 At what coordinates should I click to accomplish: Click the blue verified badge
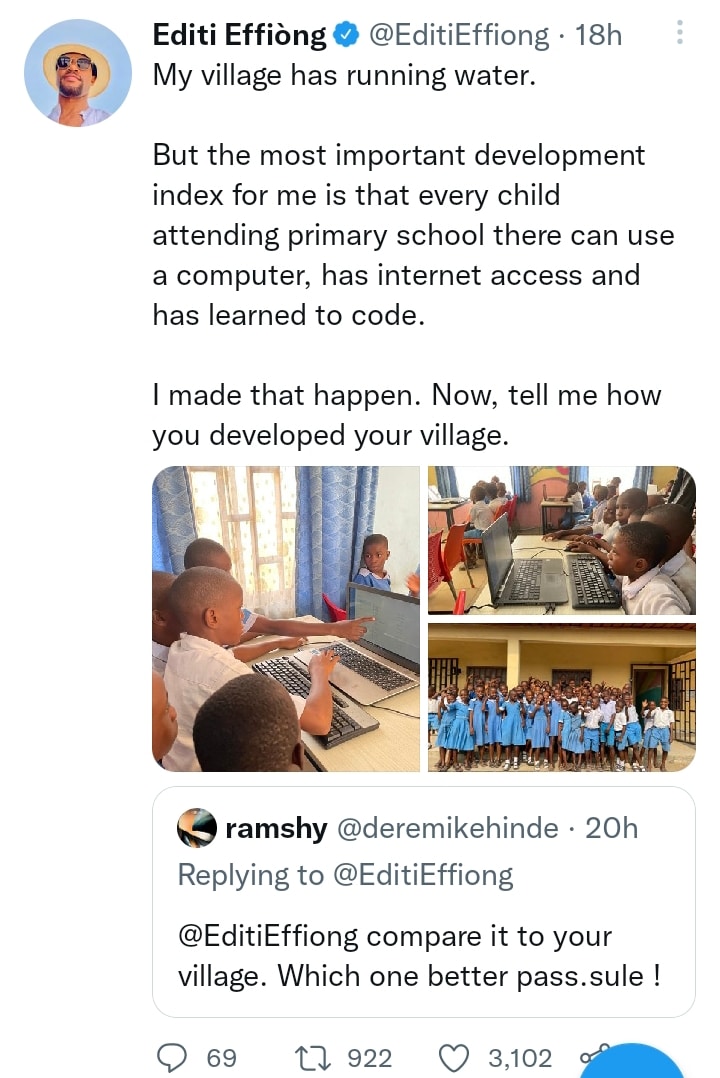[x=345, y=36]
